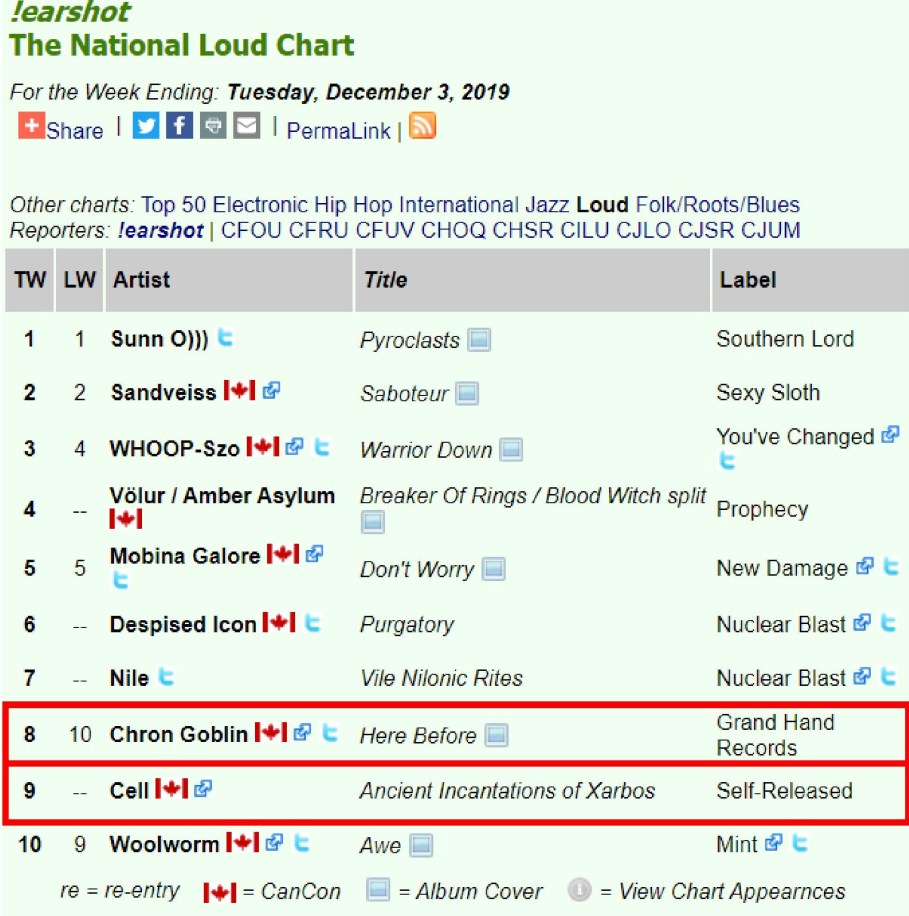The height and width of the screenshot is (916, 909).
Task: Click the View Chart Appearances info icon
Action: pos(578,889)
